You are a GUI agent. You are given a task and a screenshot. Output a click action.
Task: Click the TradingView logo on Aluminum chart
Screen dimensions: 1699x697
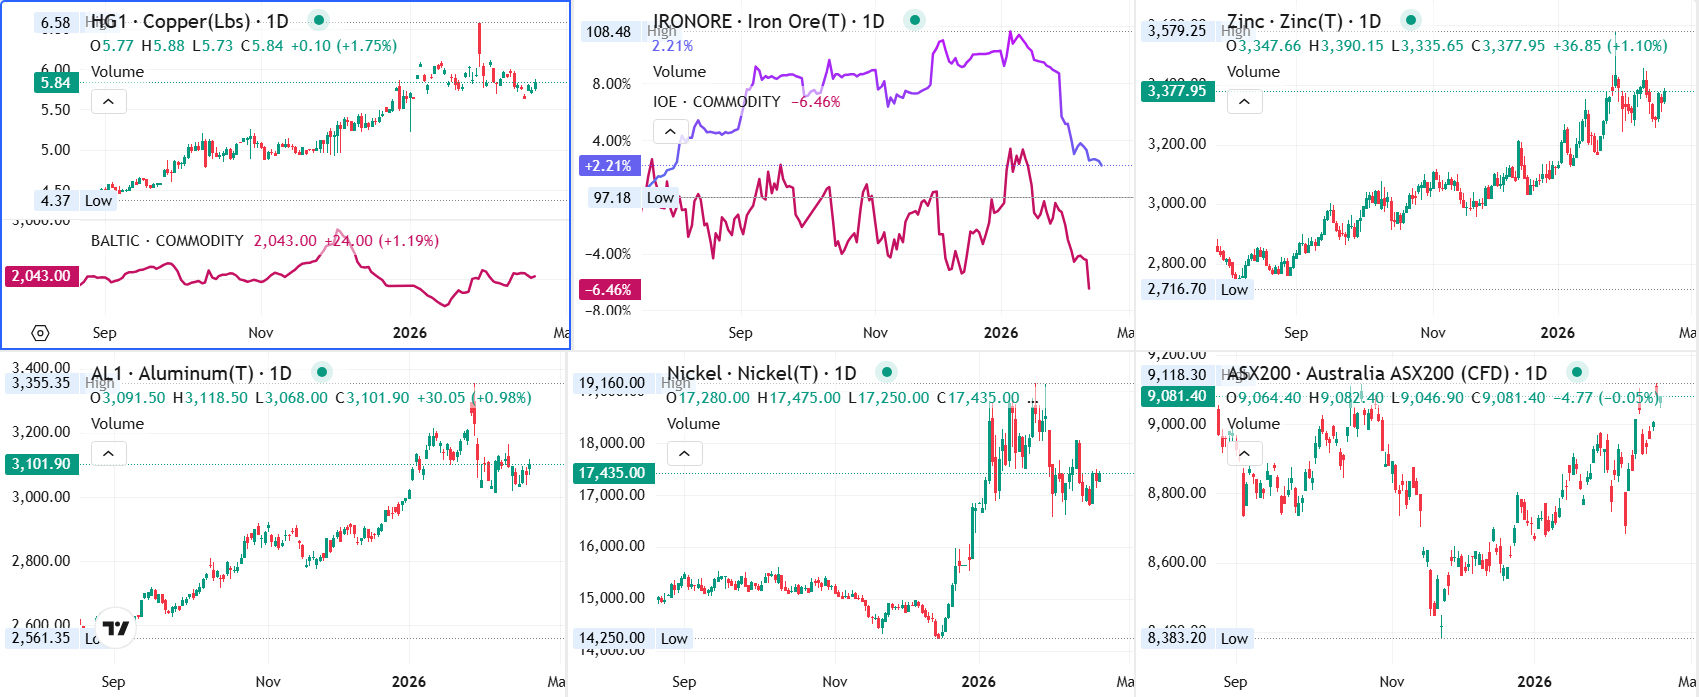[116, 628]
